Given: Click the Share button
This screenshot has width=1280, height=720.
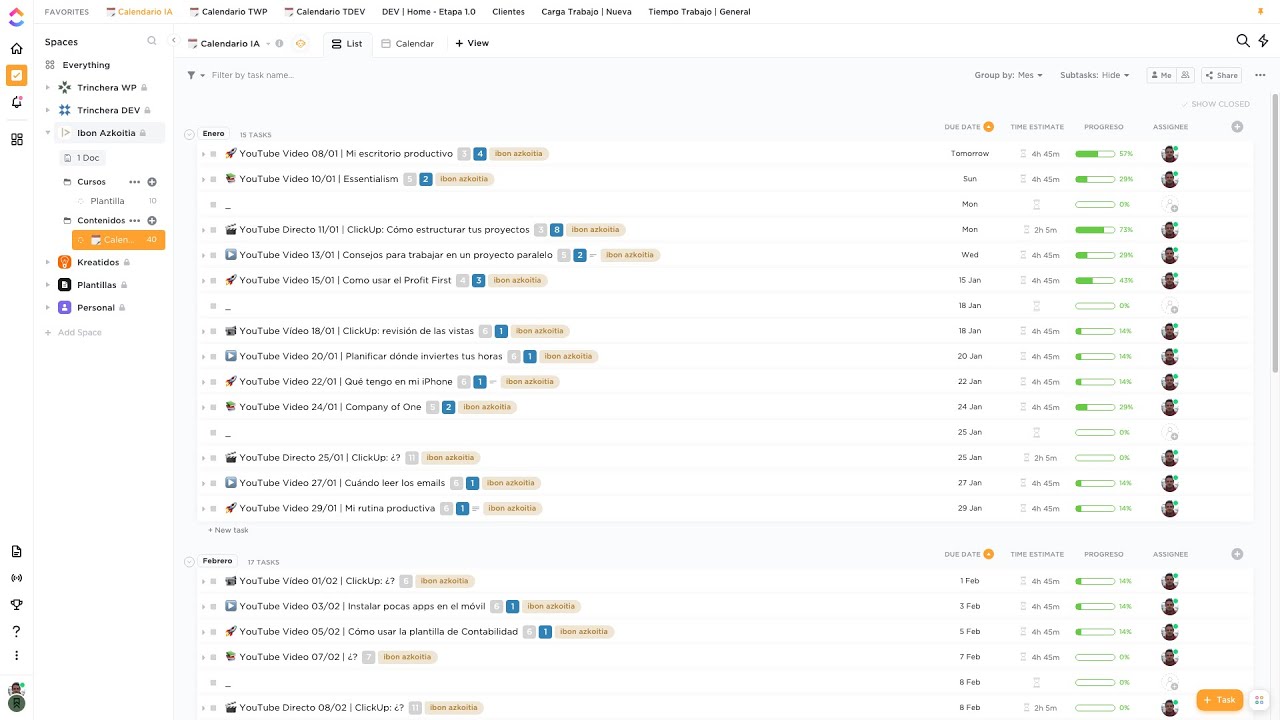Looking at the screenshot, I should tap(1221, 75).
